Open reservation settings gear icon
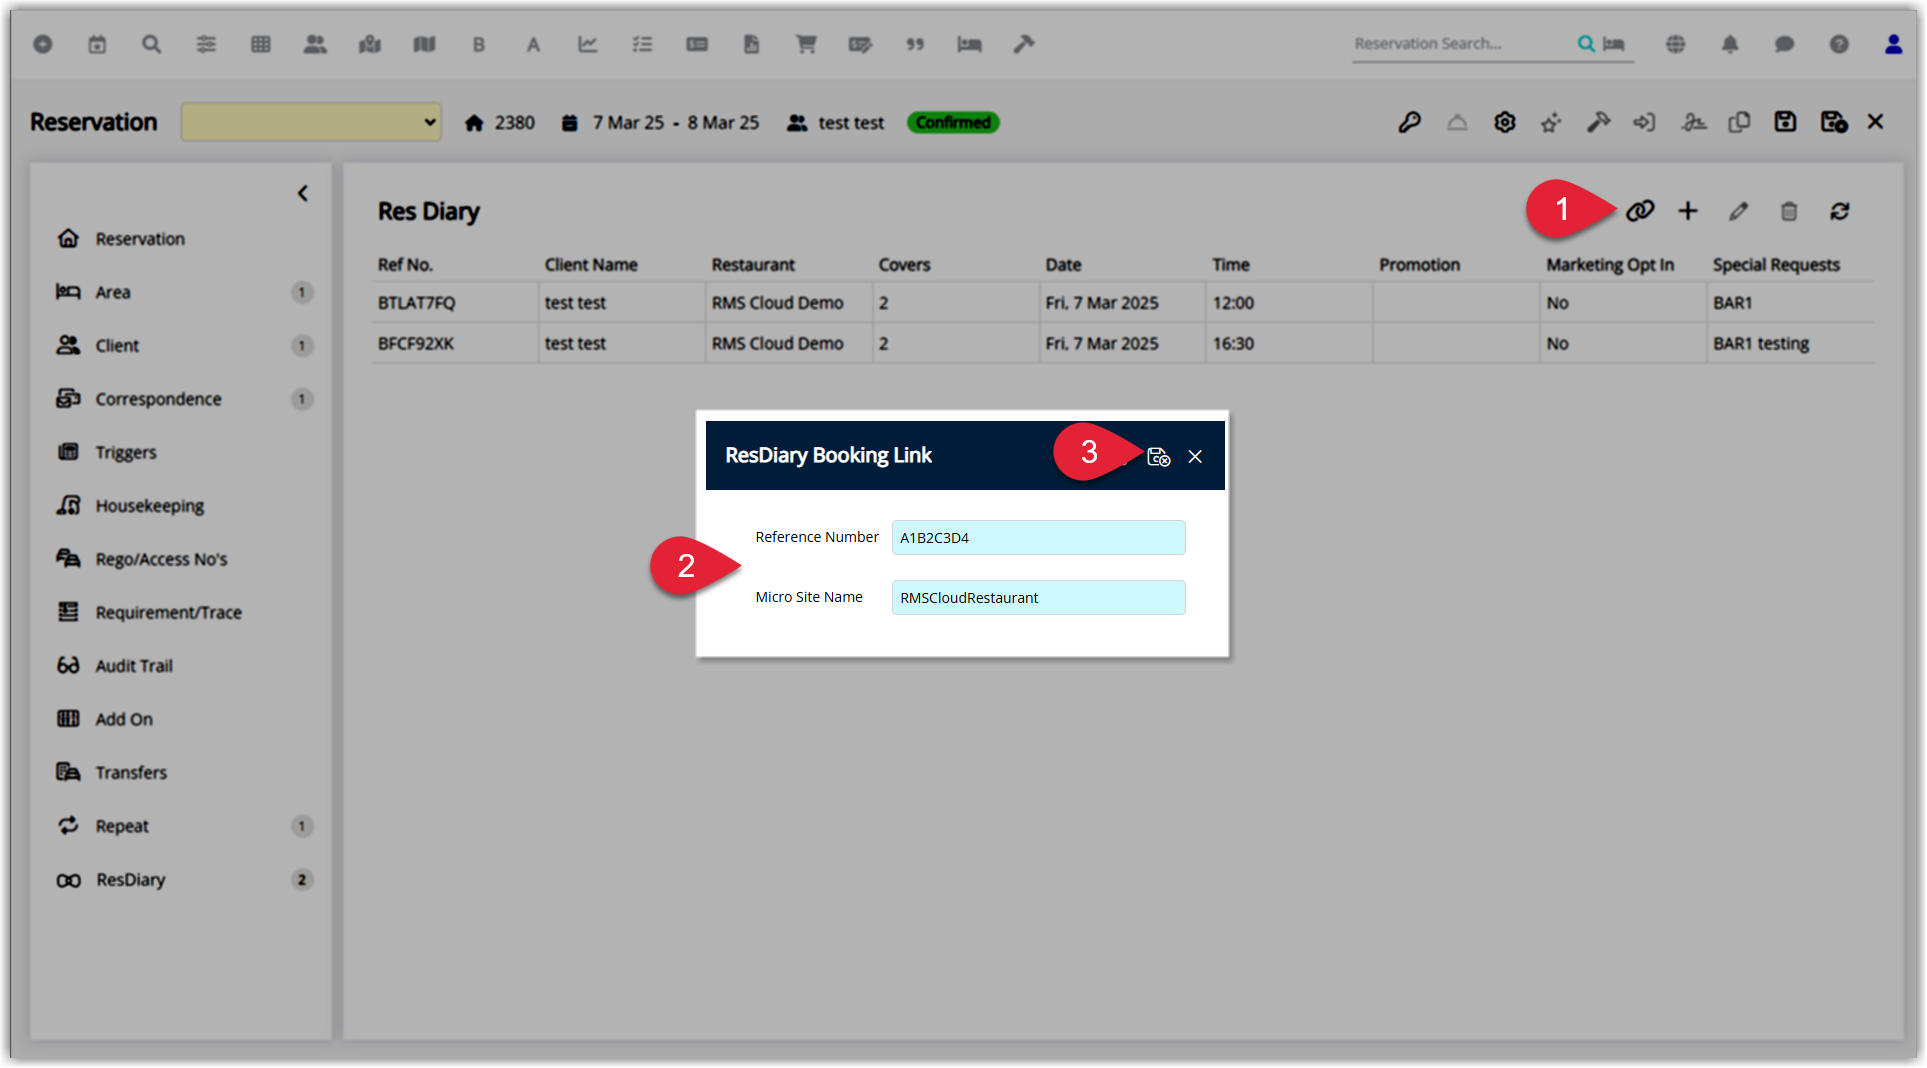The height and width of the screenshot is (1068, 1927). pyautogui.click(x=1505, y=122)
